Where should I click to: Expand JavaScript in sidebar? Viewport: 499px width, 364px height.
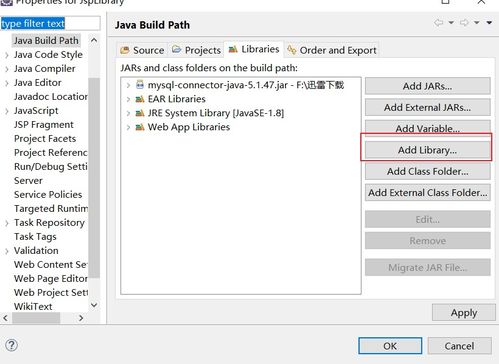coord(7,111)
